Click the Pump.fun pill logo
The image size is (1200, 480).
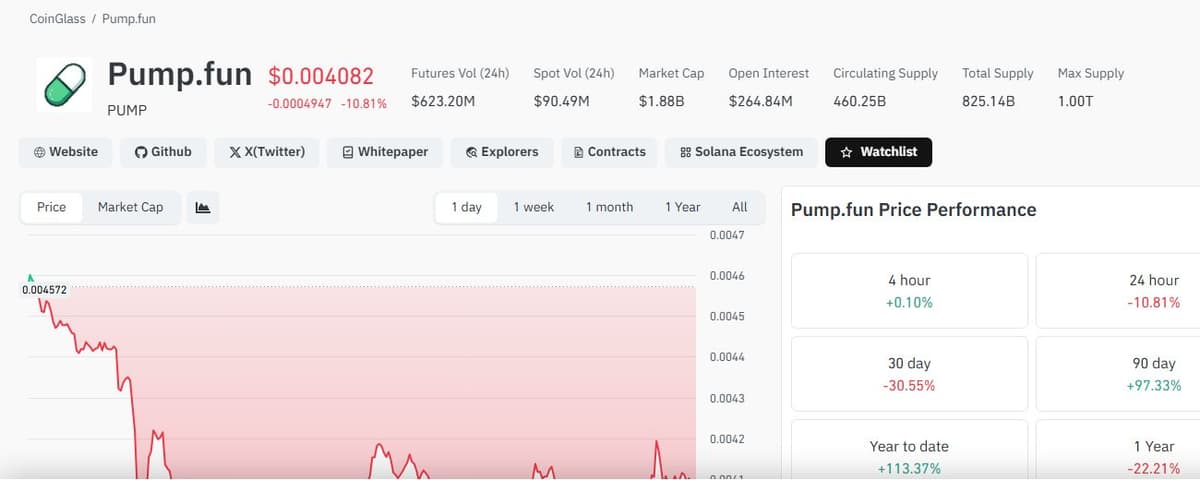65,84
